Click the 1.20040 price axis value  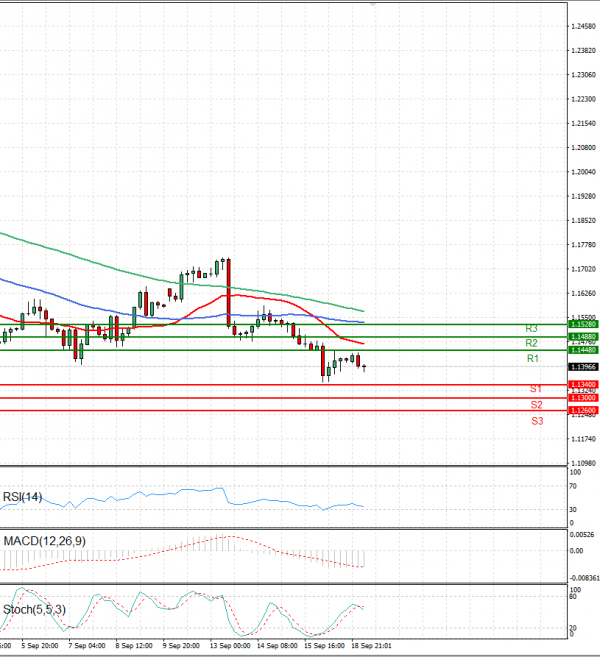[584, 172]
